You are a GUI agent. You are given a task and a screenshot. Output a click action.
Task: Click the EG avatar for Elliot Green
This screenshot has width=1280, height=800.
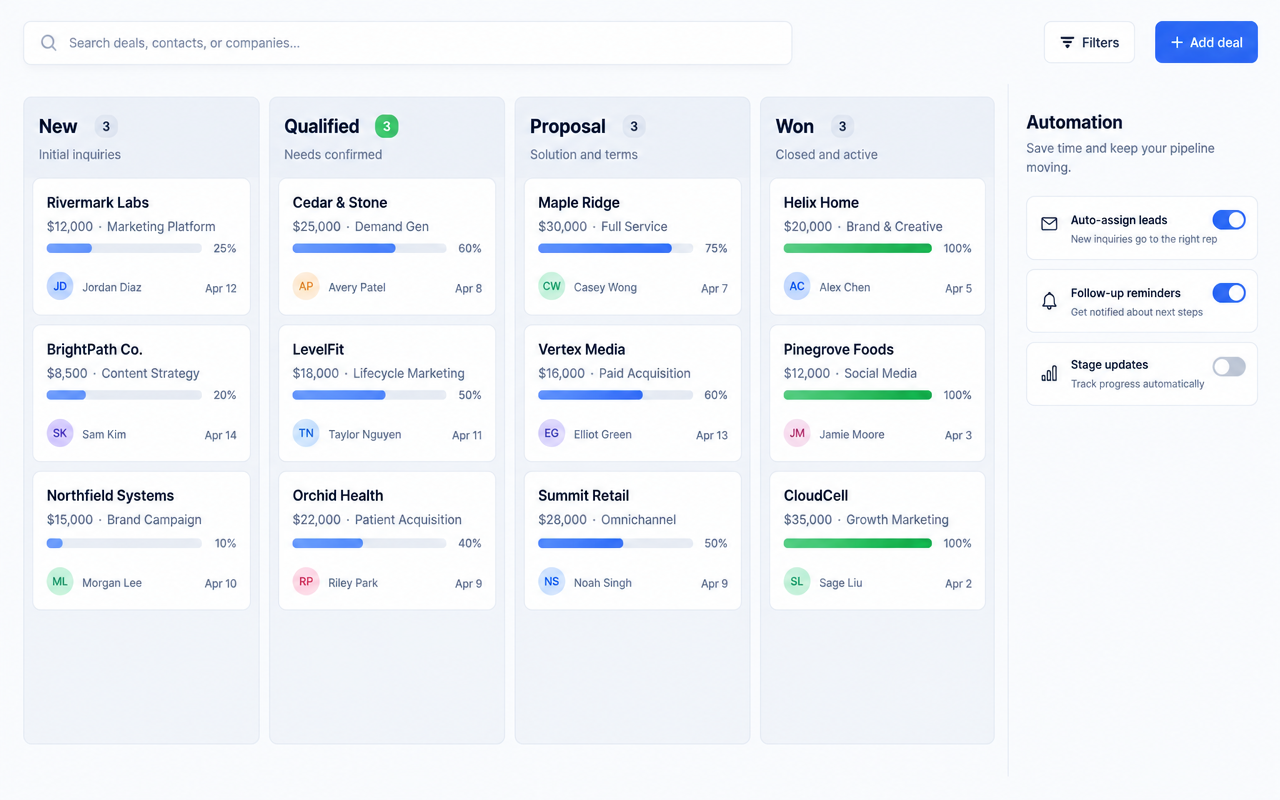552,433
